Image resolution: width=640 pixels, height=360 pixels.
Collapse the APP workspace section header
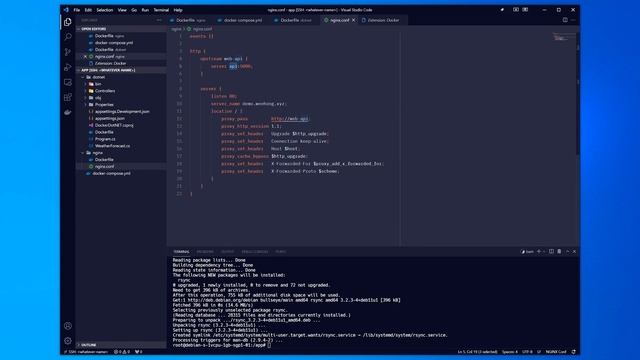click(121, 70)
